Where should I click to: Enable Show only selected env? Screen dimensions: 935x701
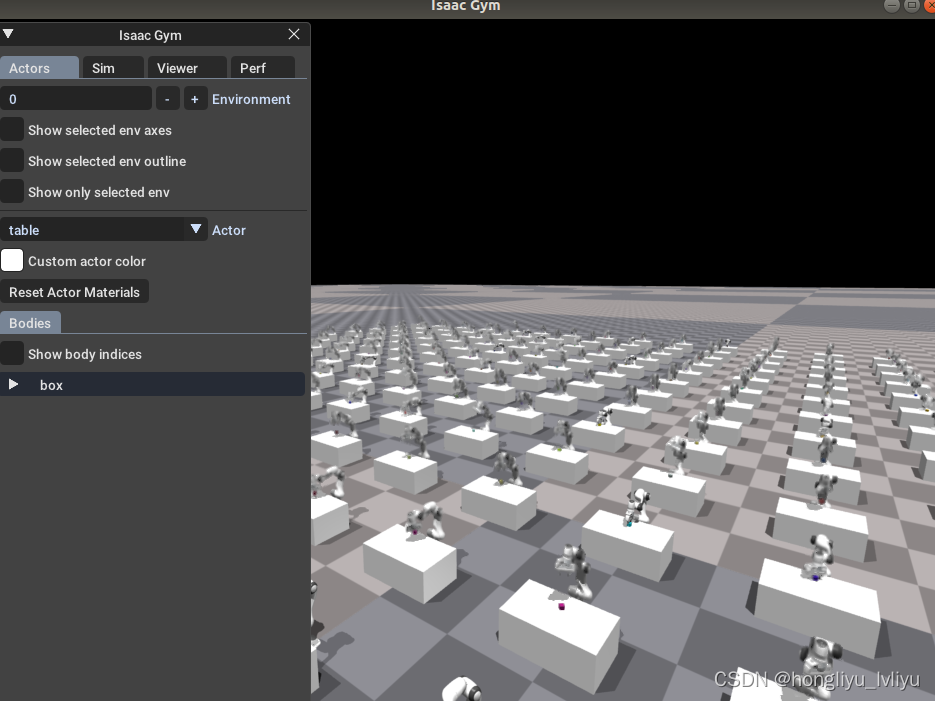point(12,192)
